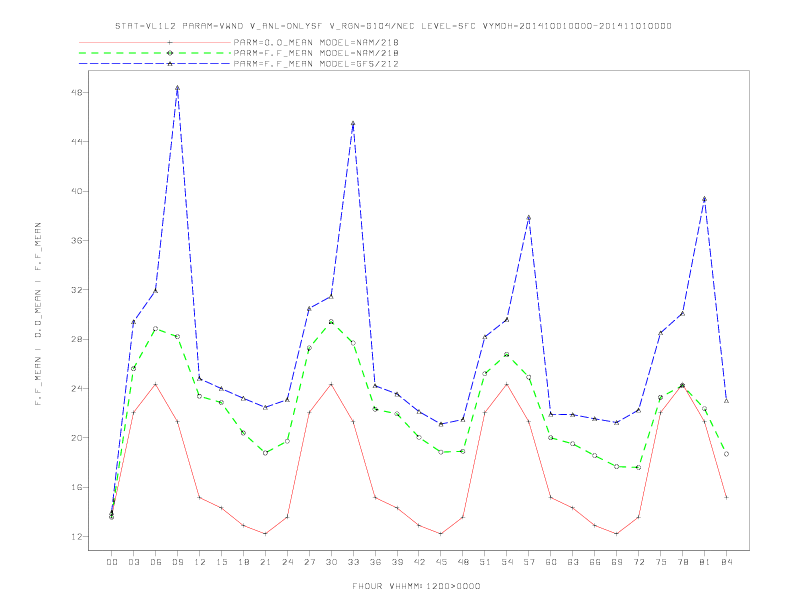Click x-axis tick label 03

click(133, 562)
